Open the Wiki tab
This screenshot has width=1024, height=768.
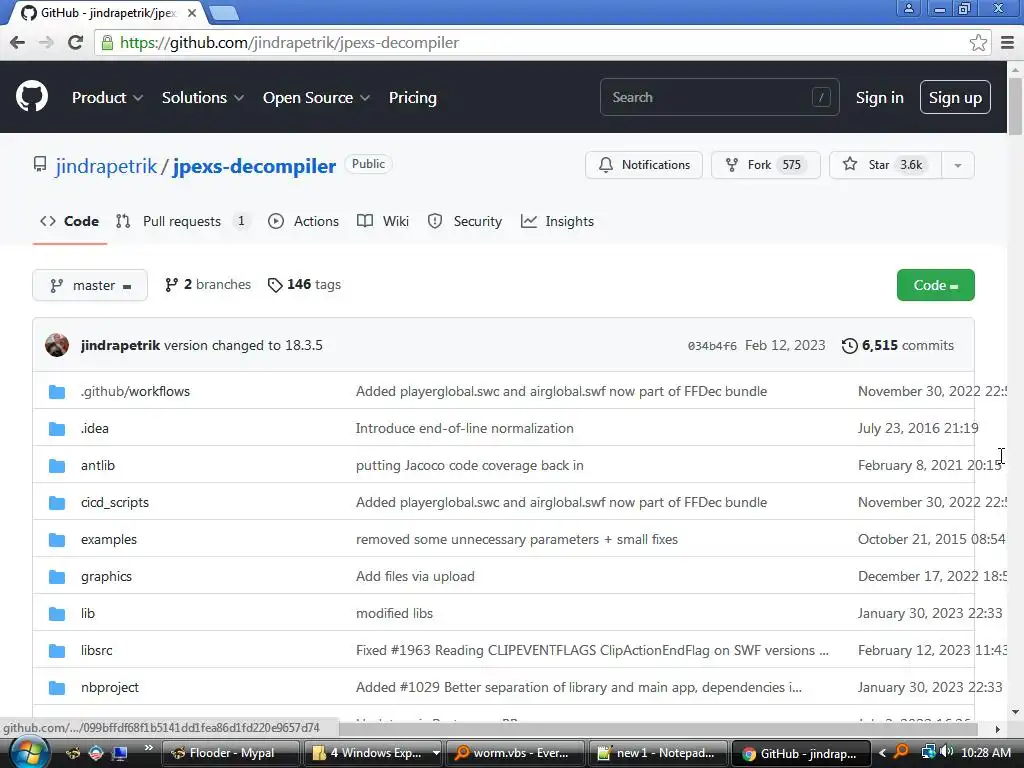point(383,221)
